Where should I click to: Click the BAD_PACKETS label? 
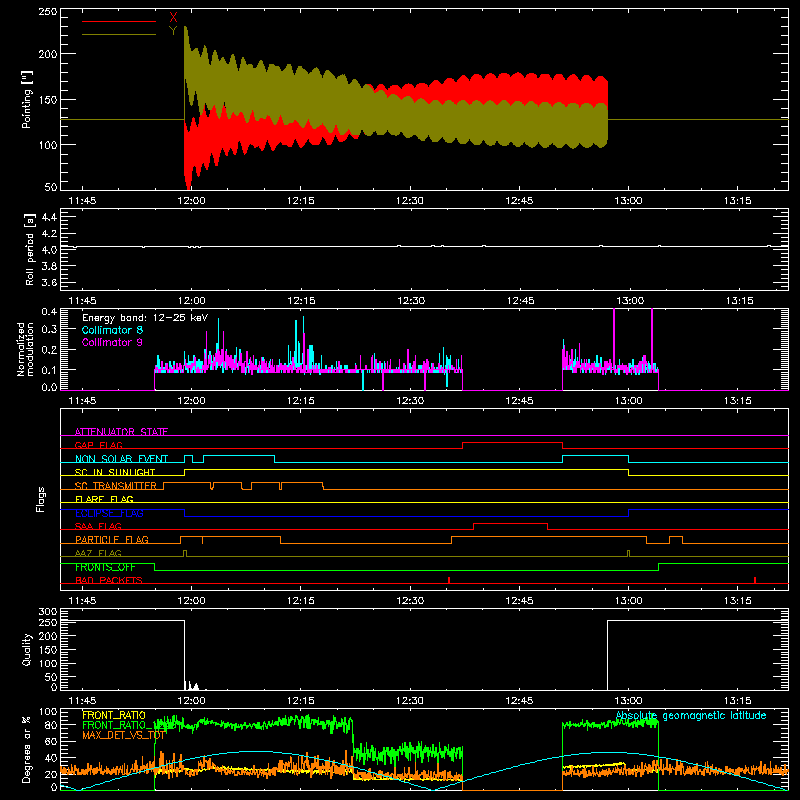pyautogui.click(x=109, y=580)
